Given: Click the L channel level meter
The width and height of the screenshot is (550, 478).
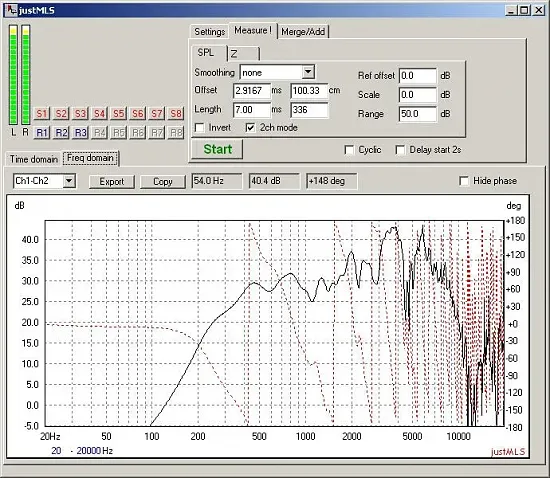Looking at the screenshot, I should click(13, 75).
